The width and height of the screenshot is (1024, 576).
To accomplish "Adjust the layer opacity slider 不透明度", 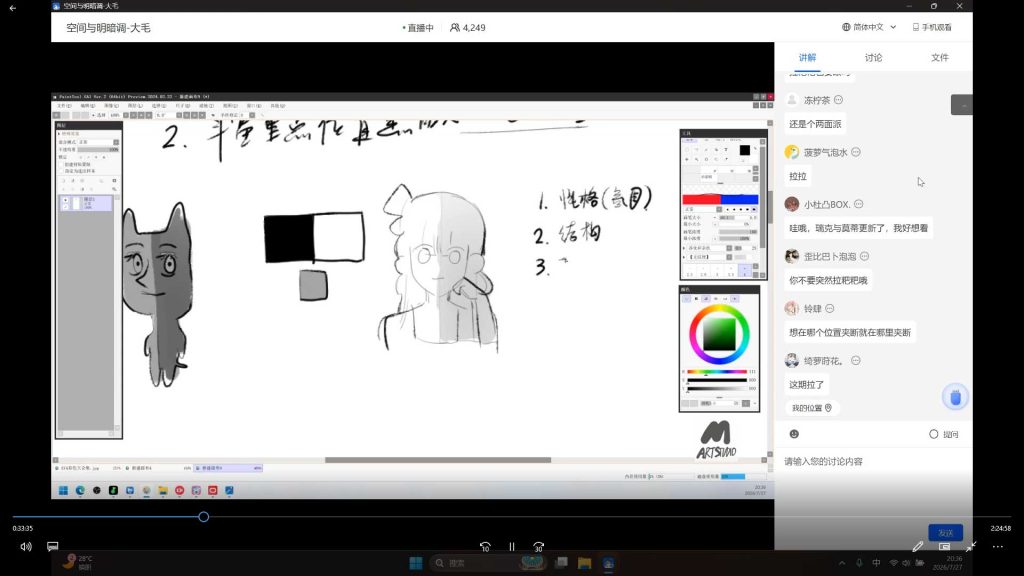I will (98, 150).
